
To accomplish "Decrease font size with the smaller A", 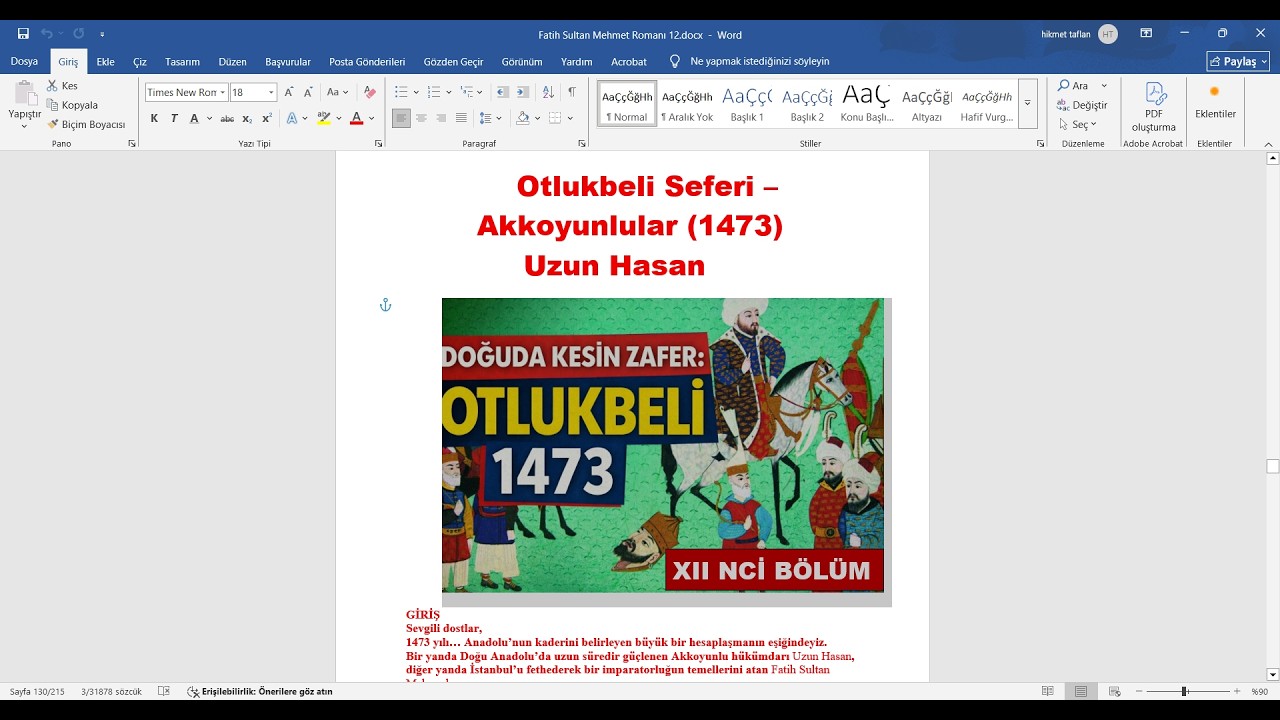I will point(308,92).
